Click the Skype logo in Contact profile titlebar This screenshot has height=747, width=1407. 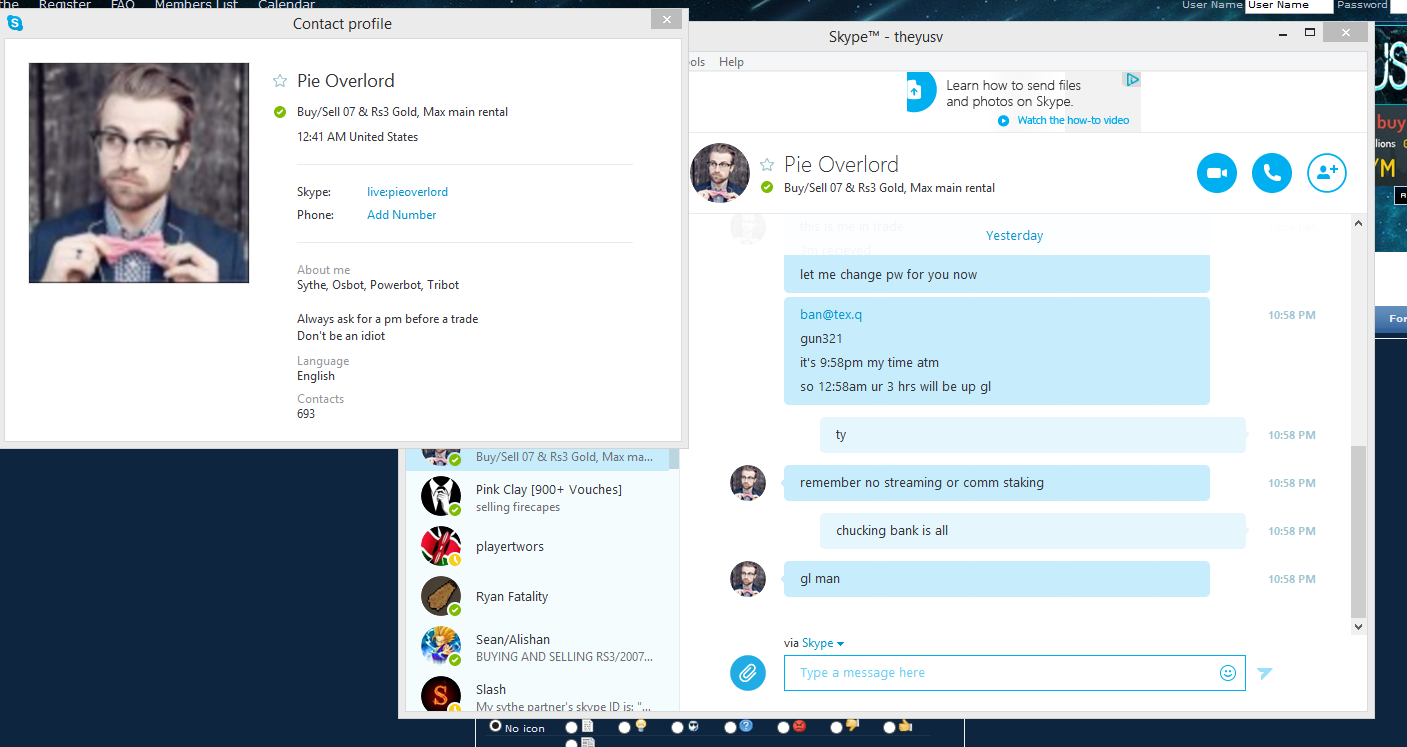tap(15, 23)
